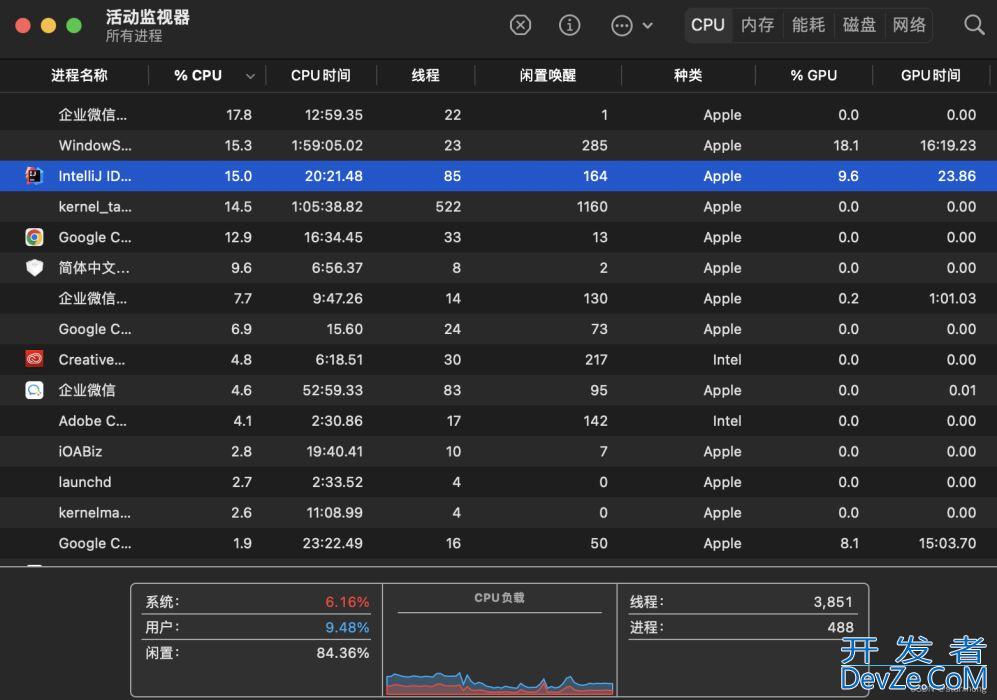Click the CPU负载 load graph
The width and height of the screenshot is (997, 700).
tap(500, 683)
